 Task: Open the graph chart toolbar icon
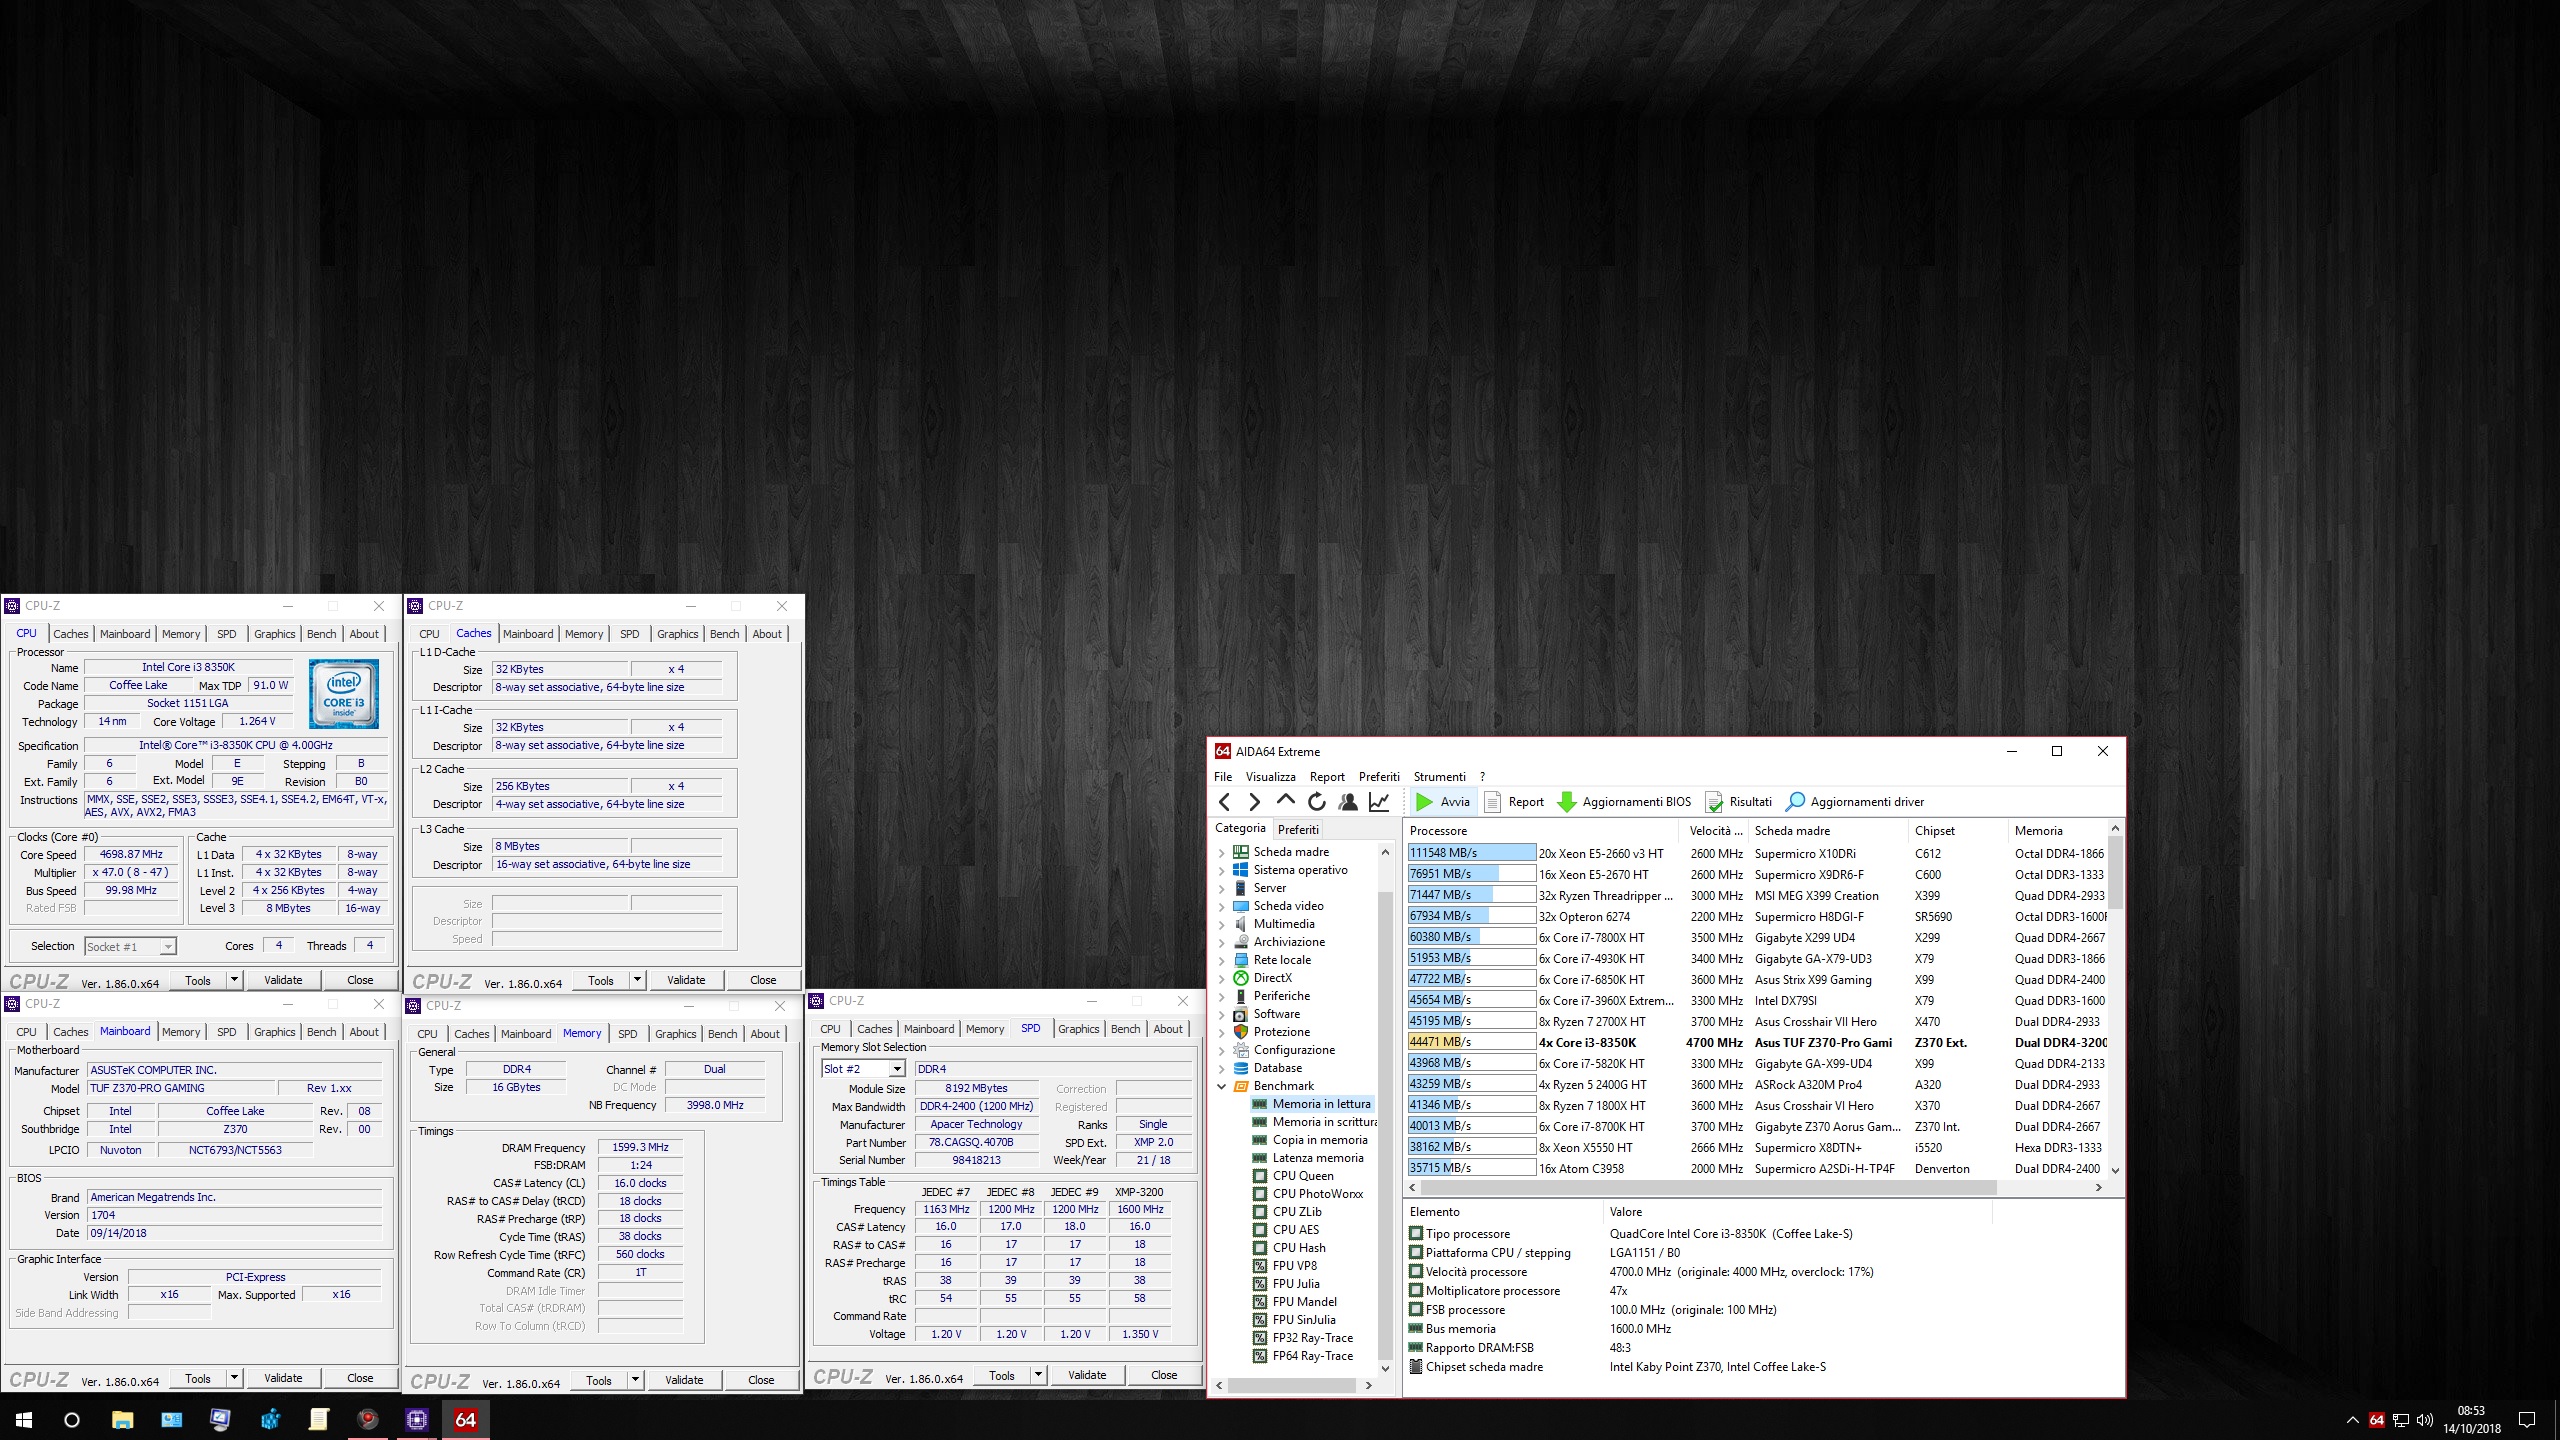[x=1379, y=801]
